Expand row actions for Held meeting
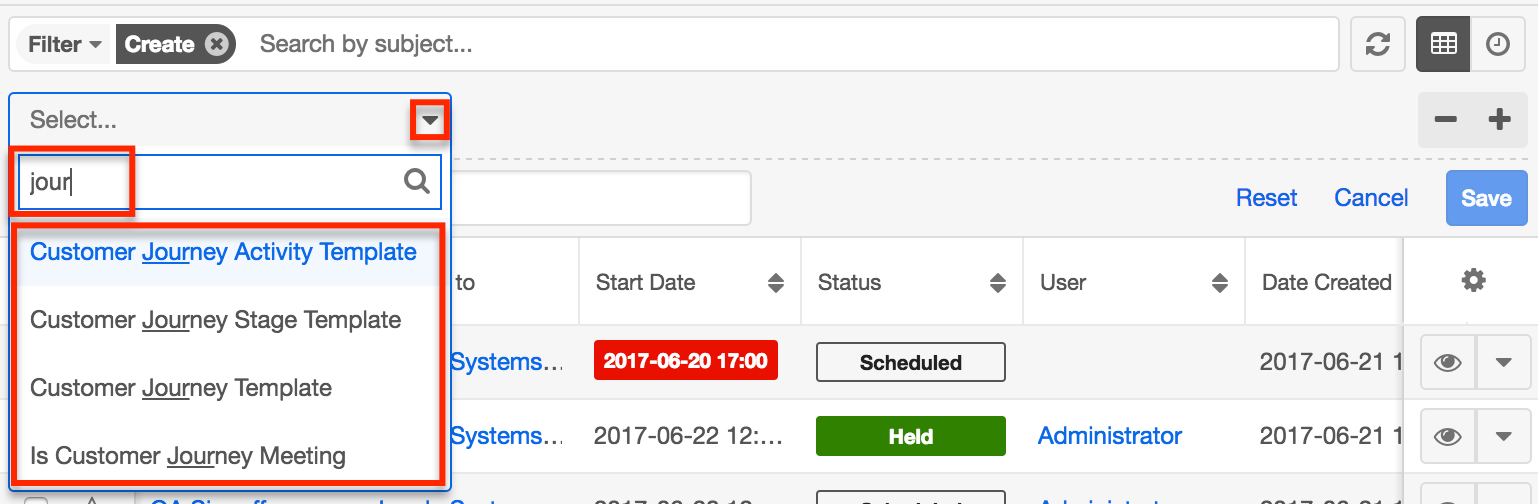 tap(1503, 436)
